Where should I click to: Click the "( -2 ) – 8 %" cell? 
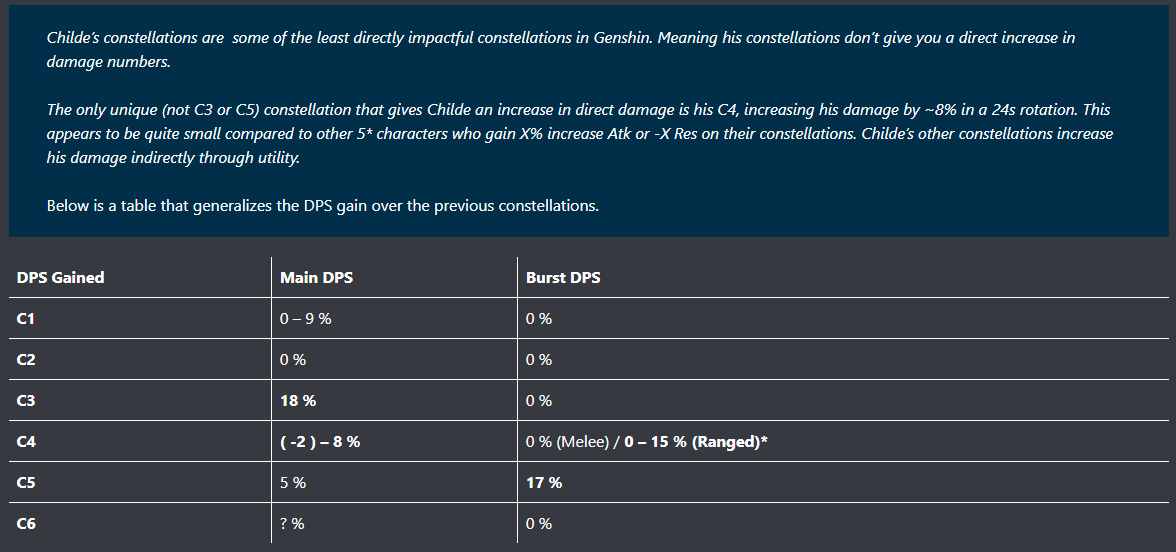pos(320,441)
